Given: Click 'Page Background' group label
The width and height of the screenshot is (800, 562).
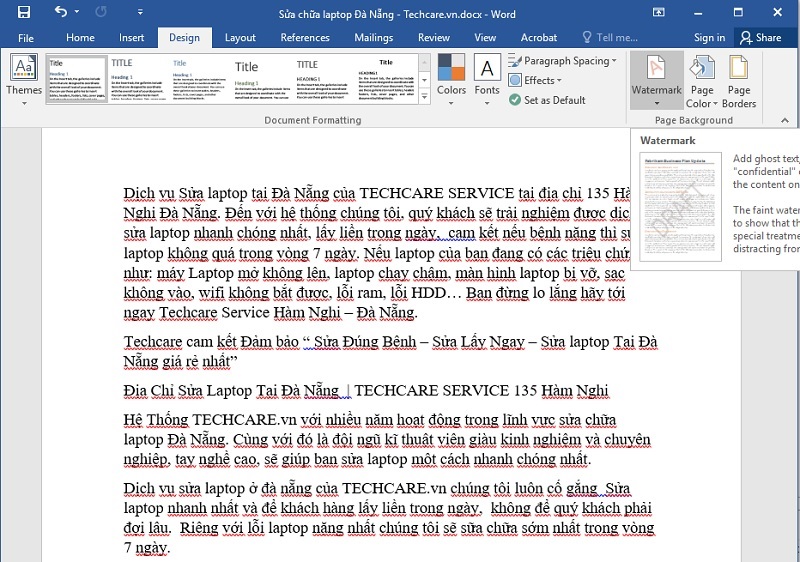Looking at the screenshot, I should point(694,120).
